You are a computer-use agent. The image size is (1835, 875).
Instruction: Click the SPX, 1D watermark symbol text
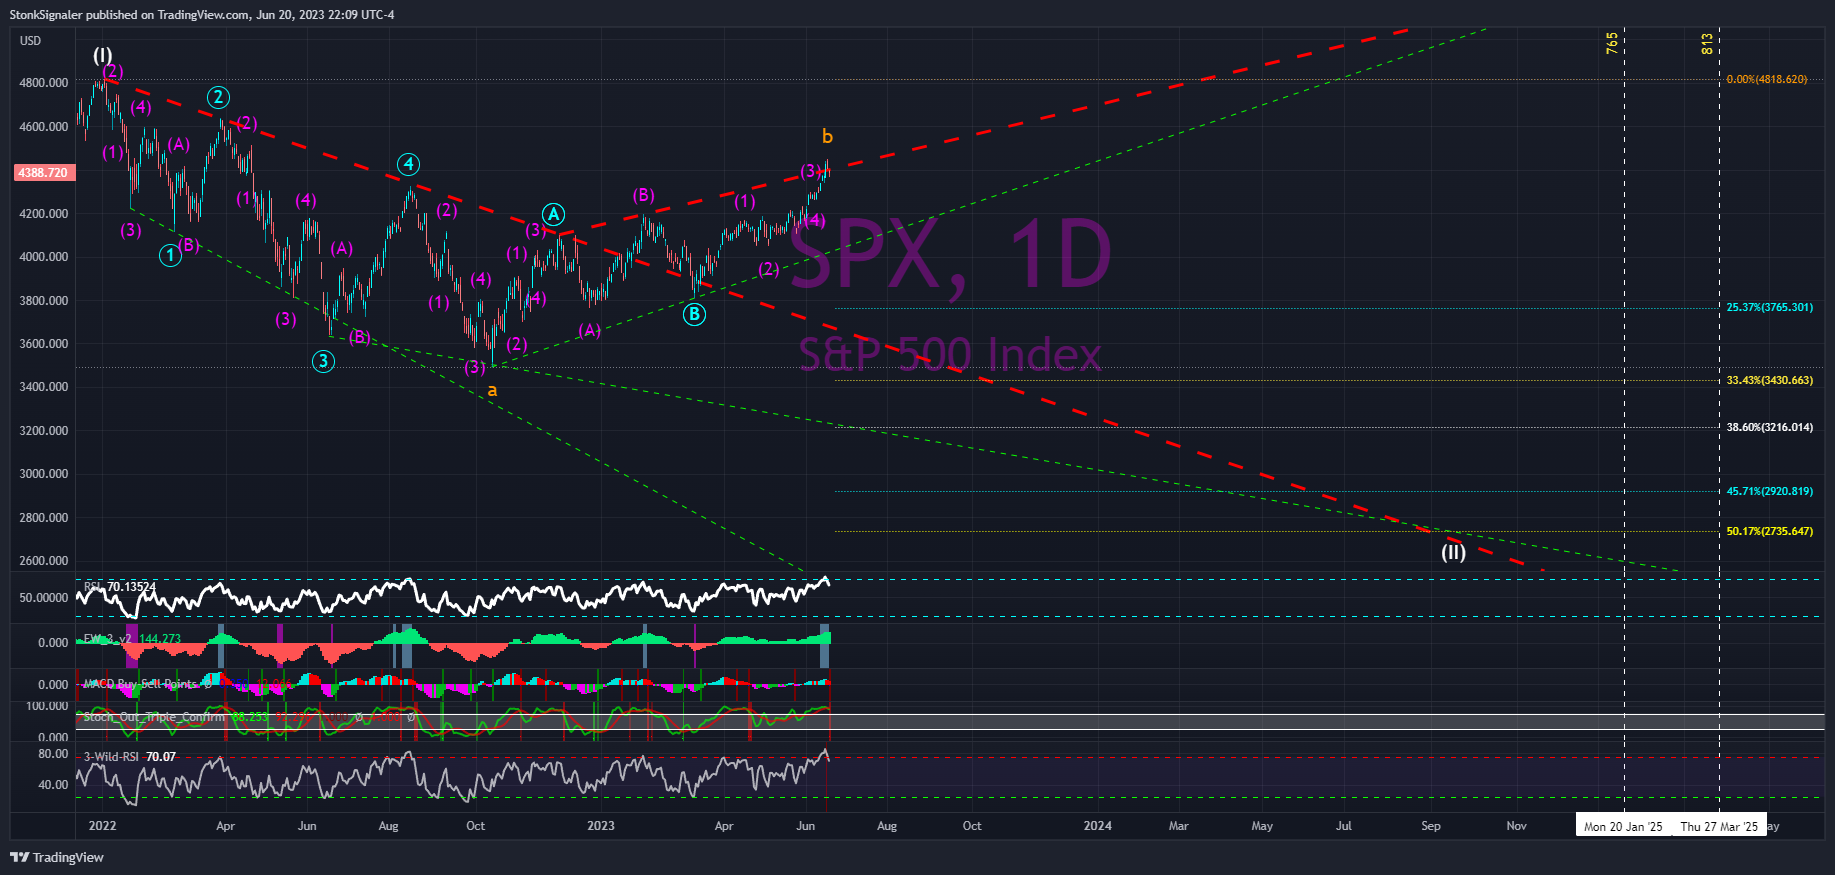point(951,255)
